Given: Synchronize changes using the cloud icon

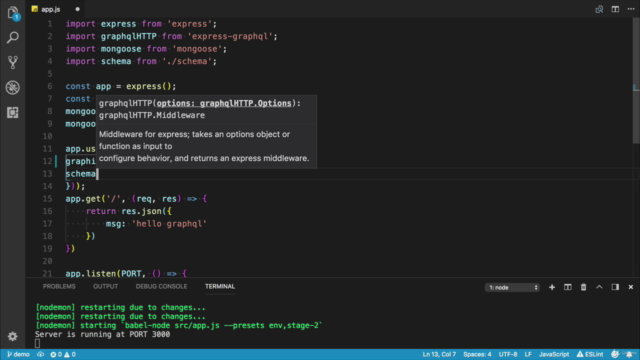Looking at the screenshot, I should pyautogui.click(x=40, y=354).
